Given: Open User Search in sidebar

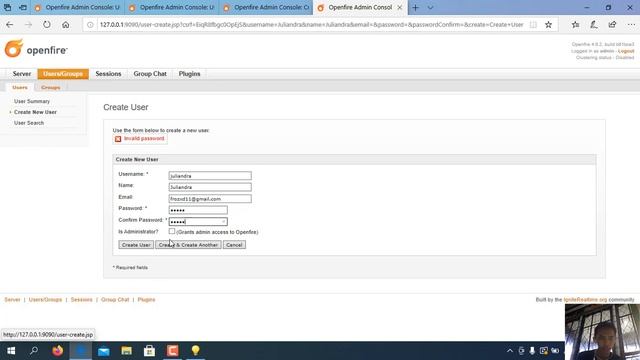Looking at the screenshot, I should click(x=29, y=123).
